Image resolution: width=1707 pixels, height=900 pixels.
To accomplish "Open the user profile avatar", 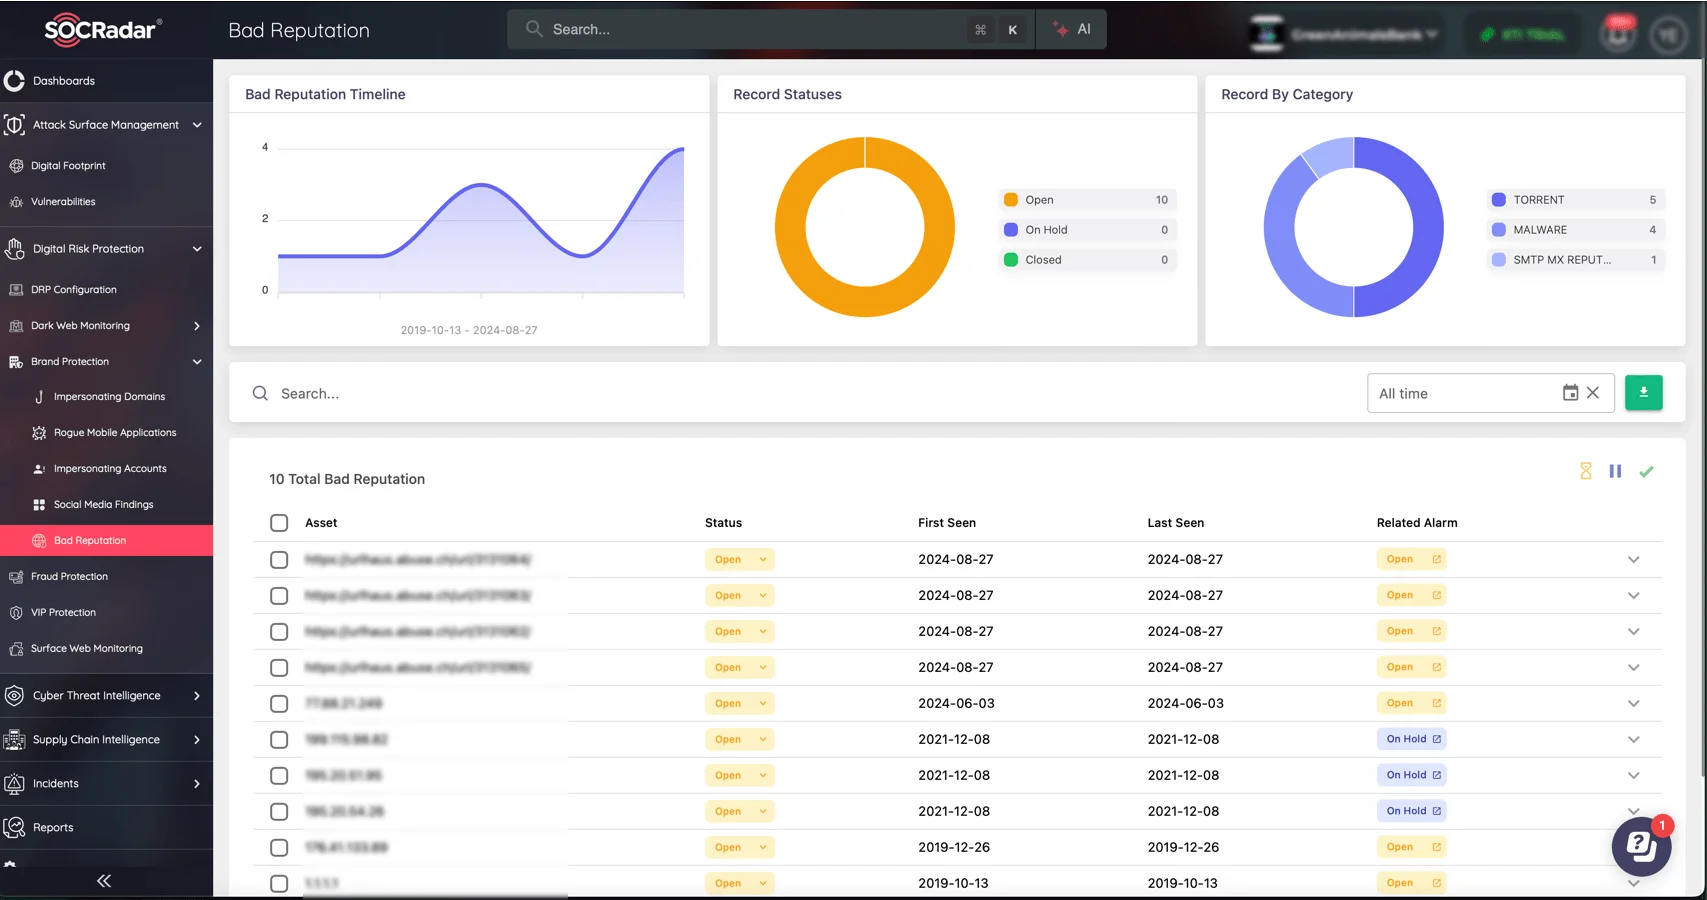I will click(1668, 35).
